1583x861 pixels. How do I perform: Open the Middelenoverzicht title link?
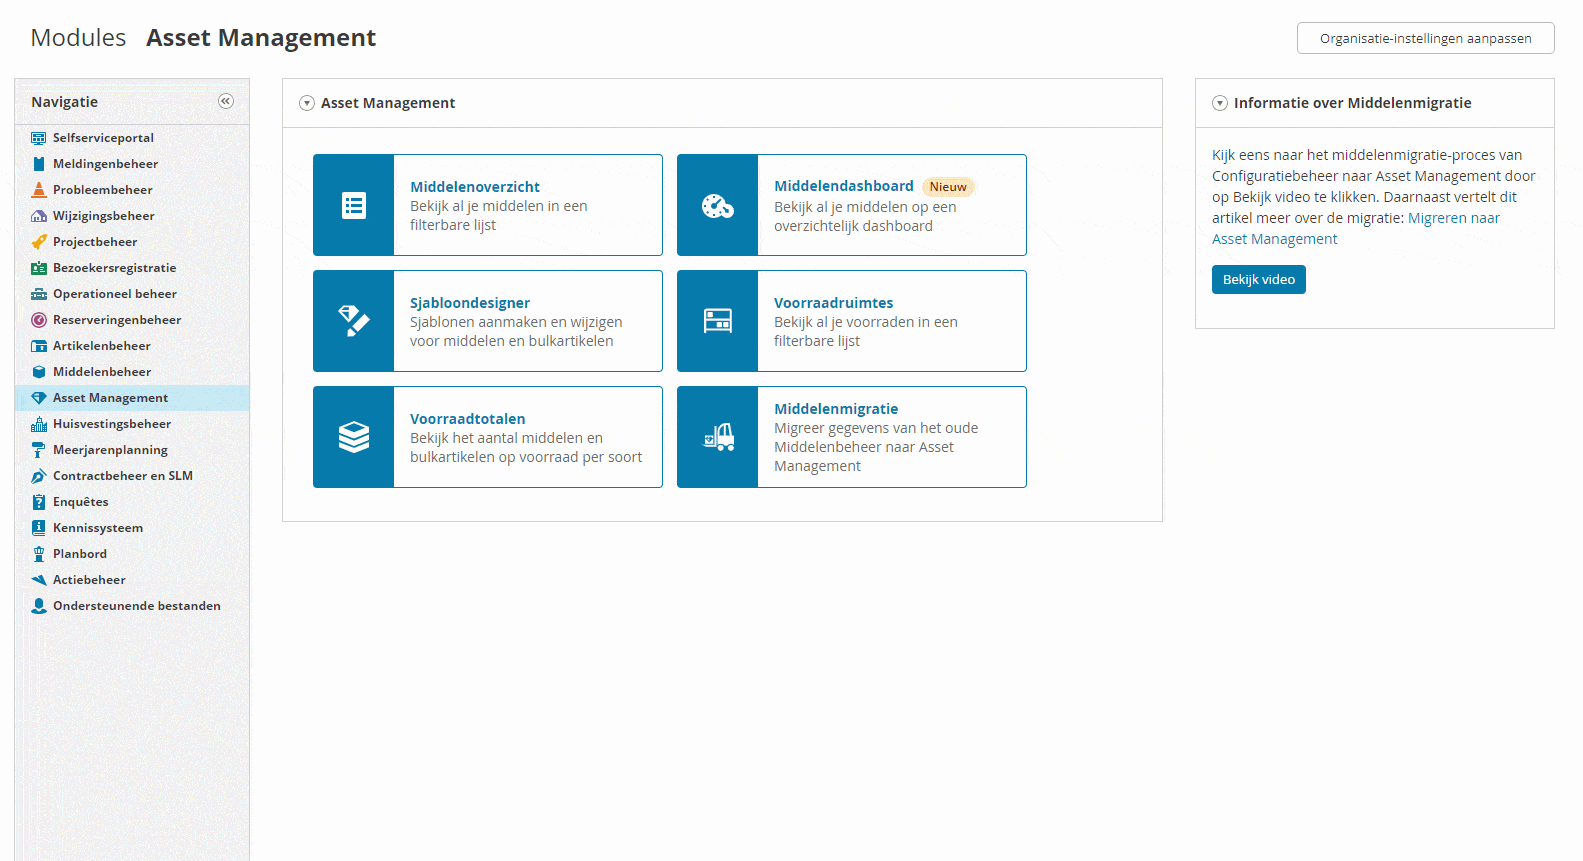coord(475,187)
